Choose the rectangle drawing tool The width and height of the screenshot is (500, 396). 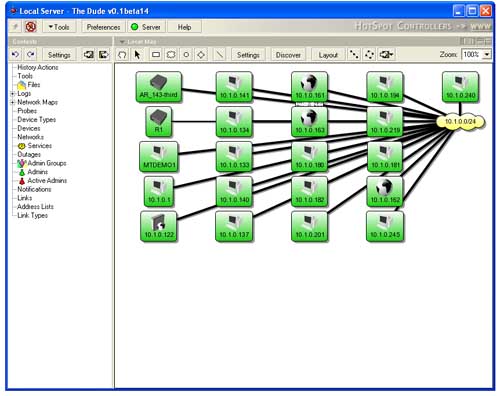tap(156, 55)
